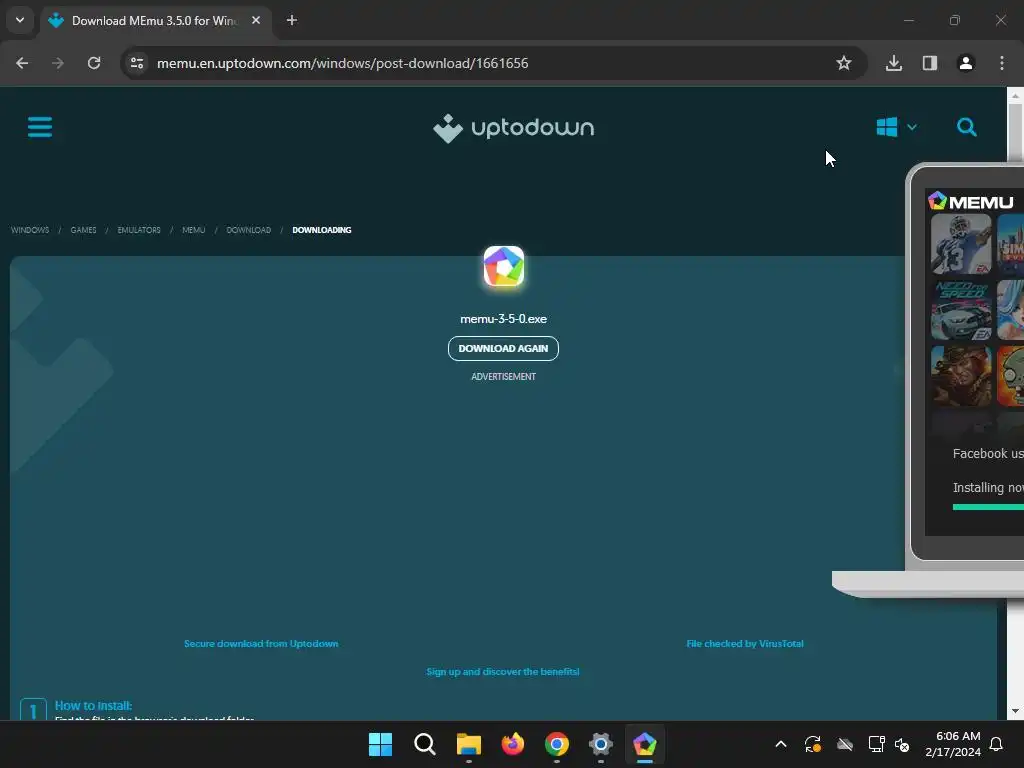Click the DOWNLOADING breadcrumb text
Screen dimensions: 1024x768
322,230
